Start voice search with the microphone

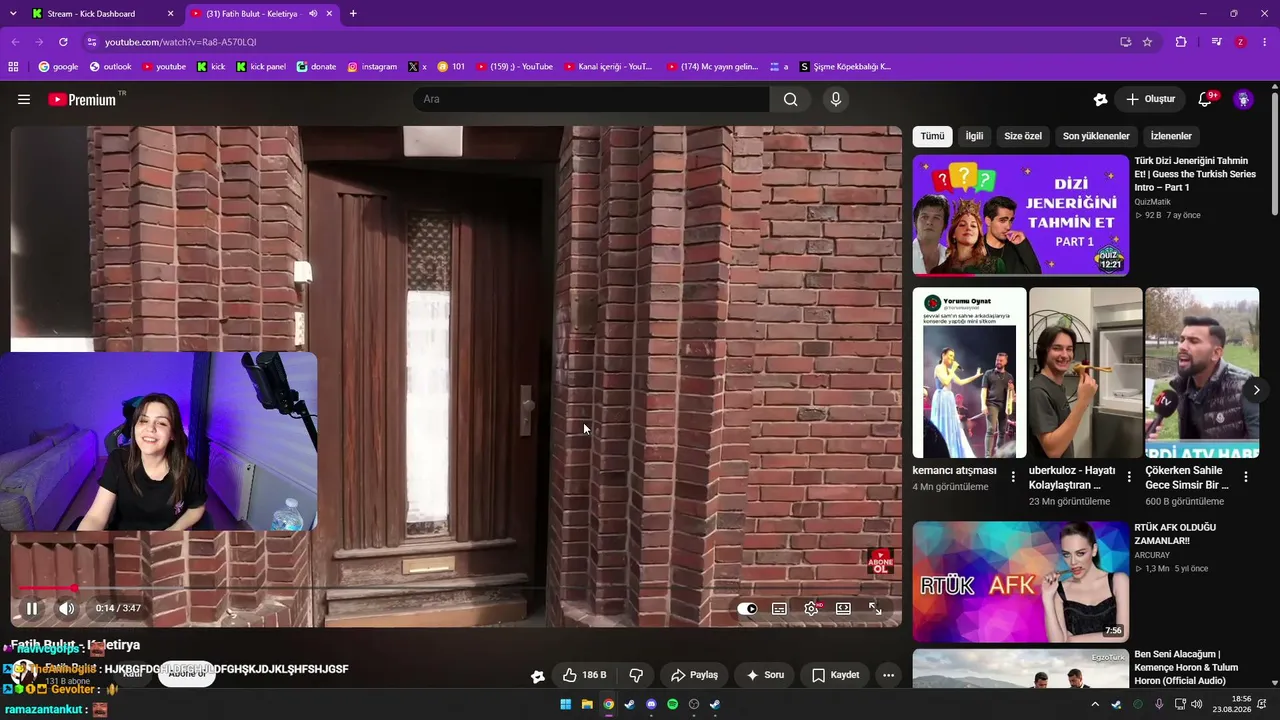coord(836,99)
